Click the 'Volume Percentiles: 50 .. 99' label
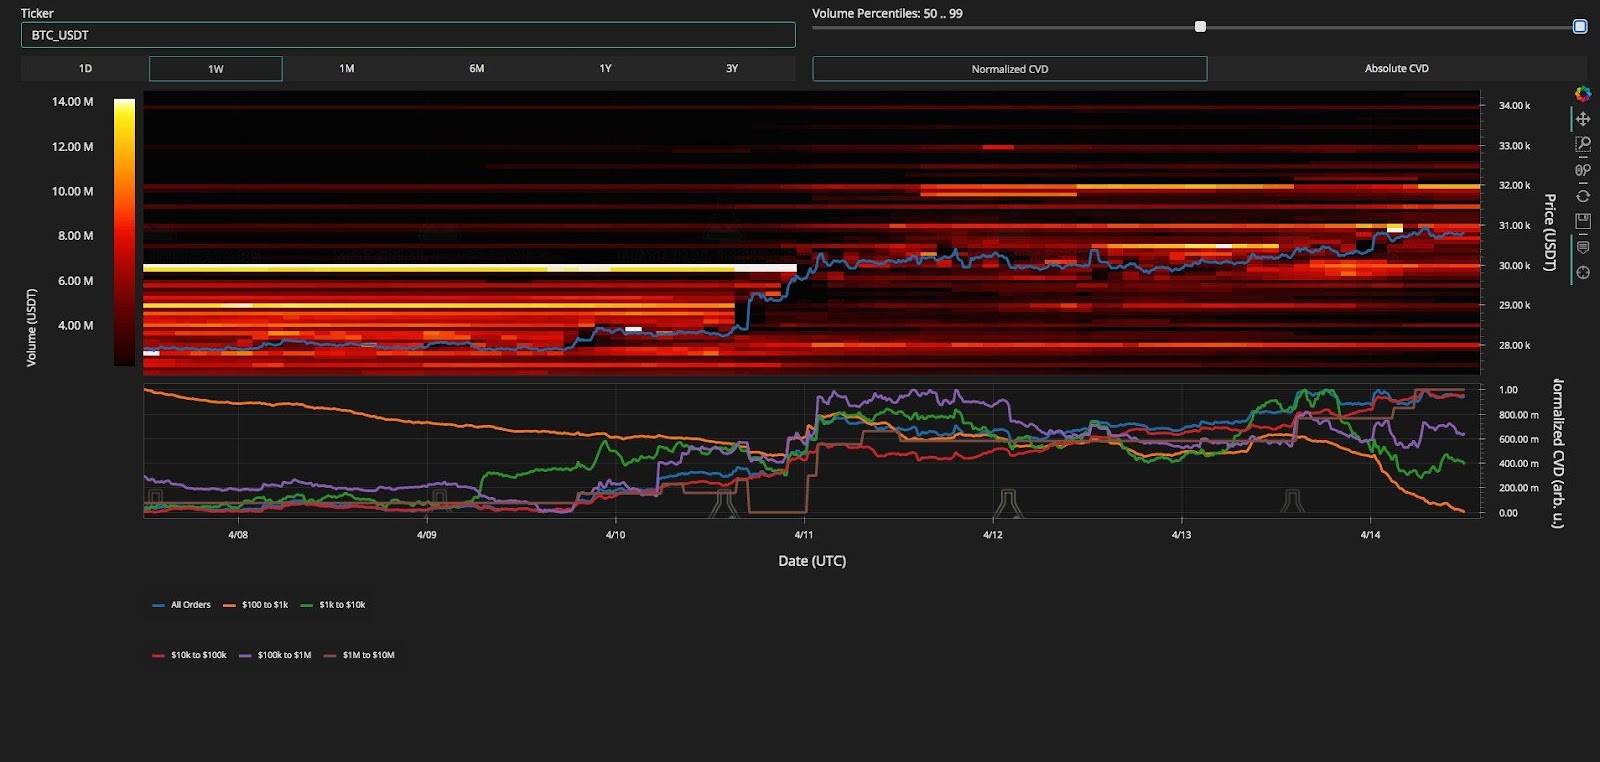This screenshot has height=762, width=1600. pyautogui.click(x=887, y=13)
